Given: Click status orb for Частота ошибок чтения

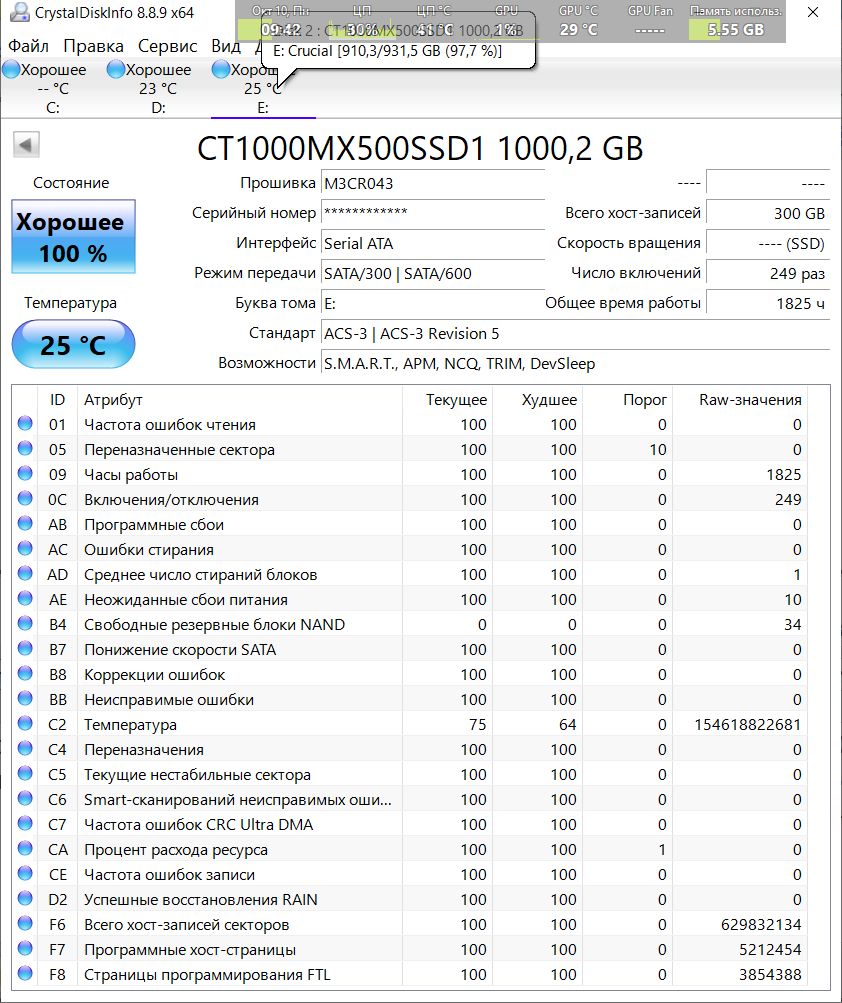Looking at the screenshot, I should (25, 425).
